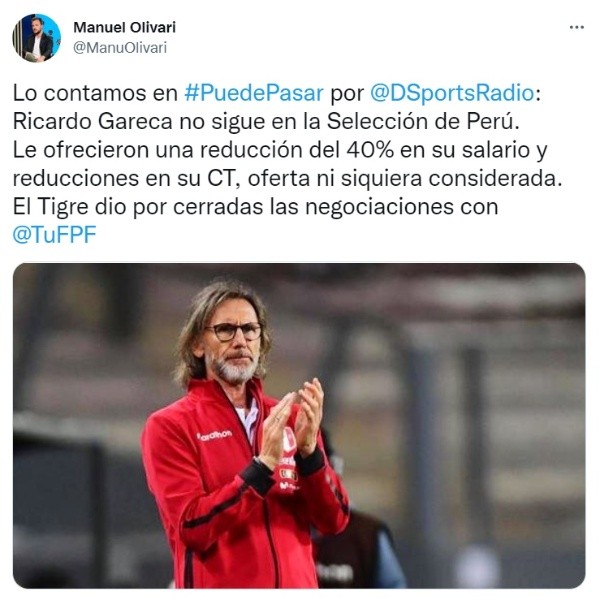600x600 pixels.
Task: Click the text 'Le ofrecieron una reducción del 40%'
Action: coord(203,150)
